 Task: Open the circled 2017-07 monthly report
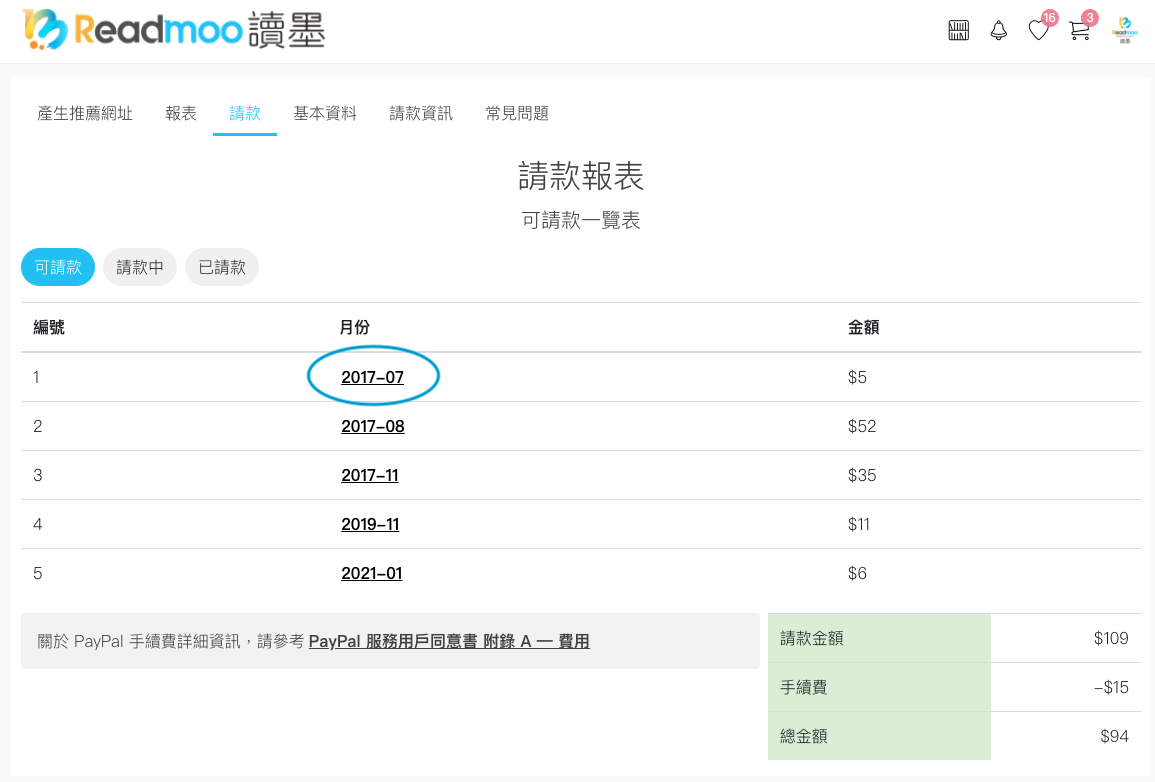point(371,376)
